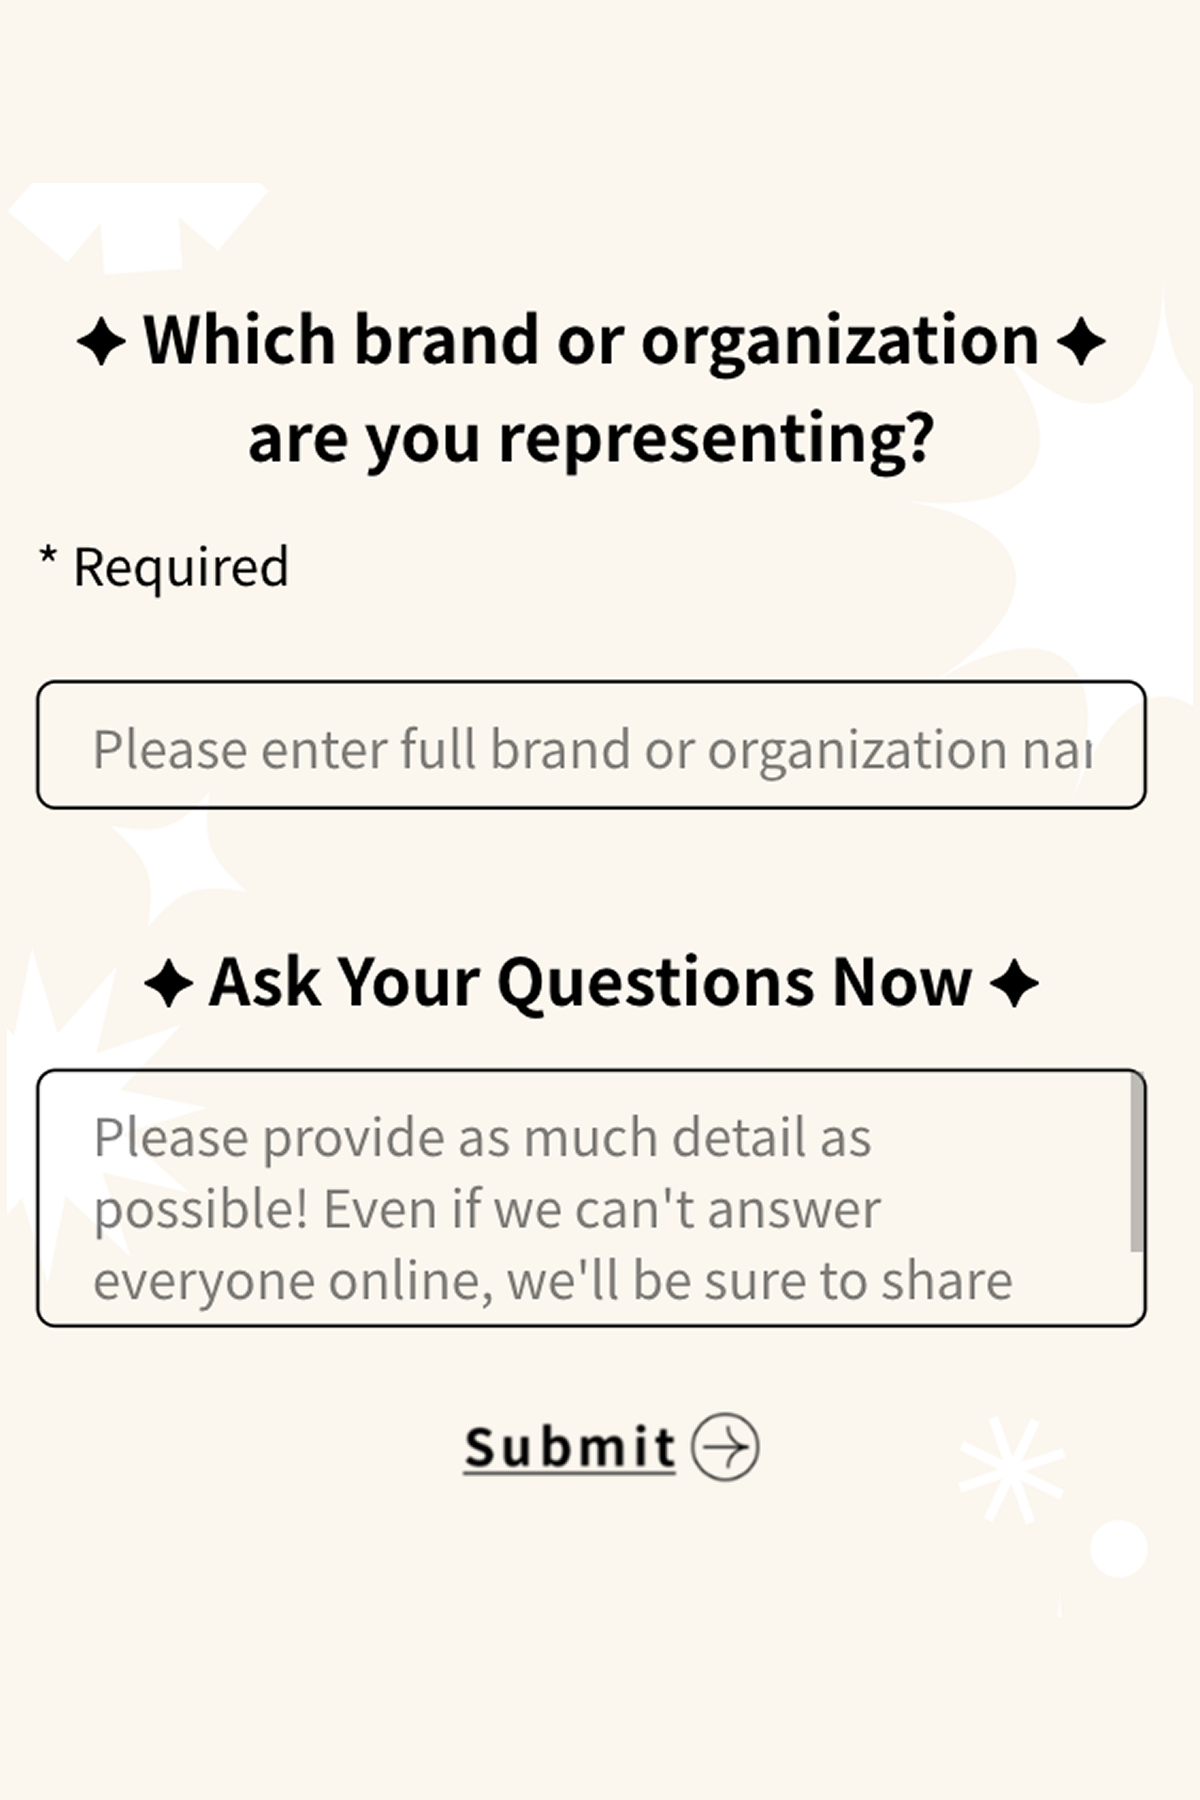The image size is (1200, 1800).
Task: Click the white circle decoration at bottom right
Action: click(1118, 1549)
